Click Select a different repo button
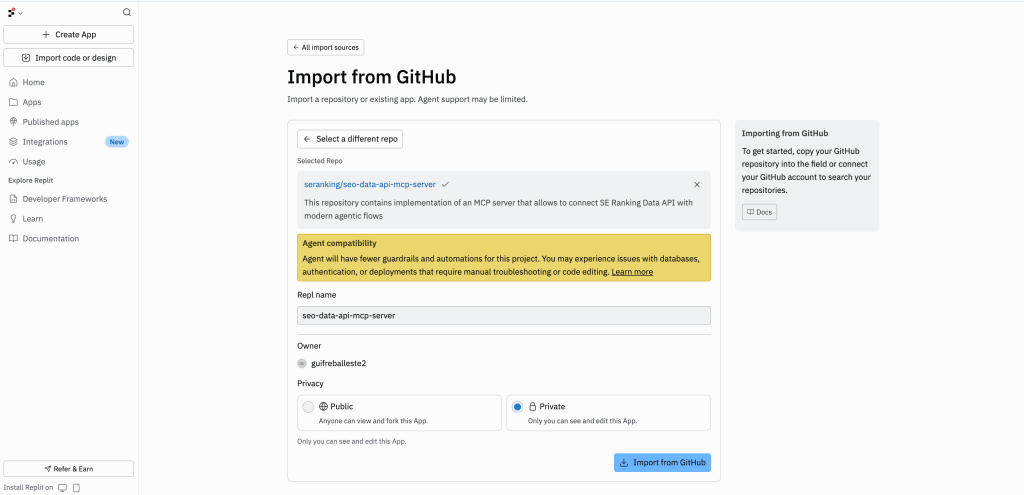 (350, 139)
